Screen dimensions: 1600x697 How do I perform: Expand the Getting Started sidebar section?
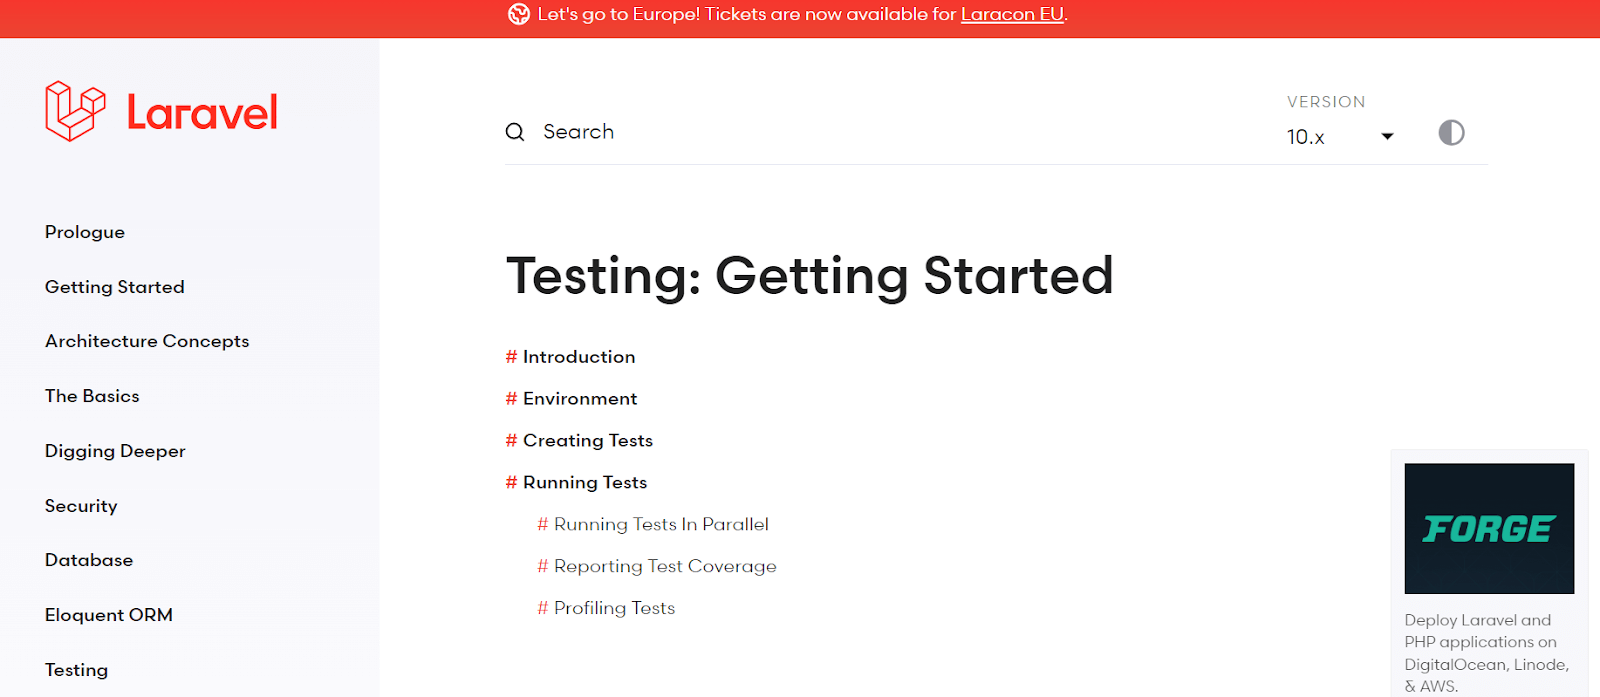tap(114, 286)
